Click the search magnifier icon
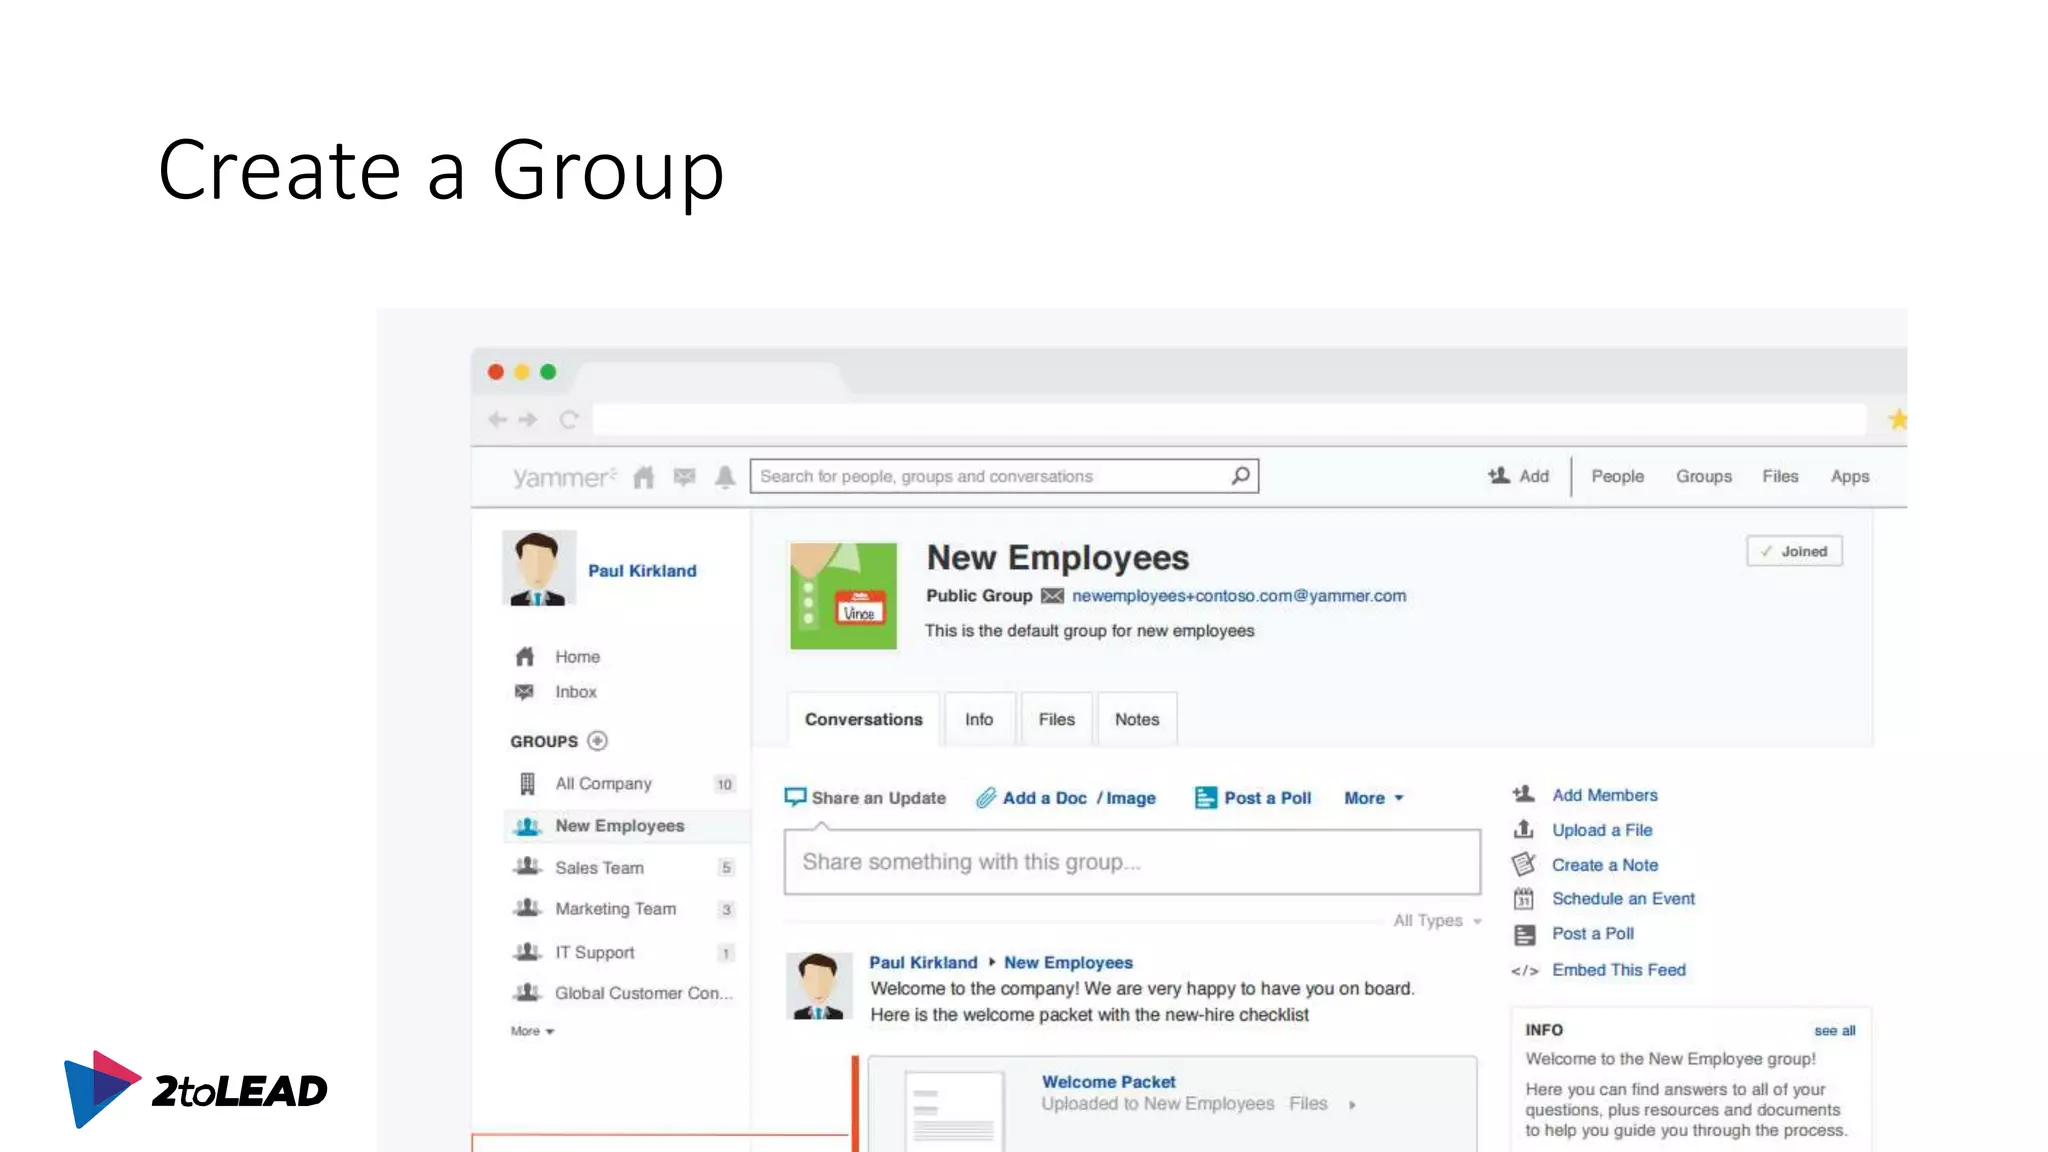2048x1152 pixels. (x=1240, y=476)
